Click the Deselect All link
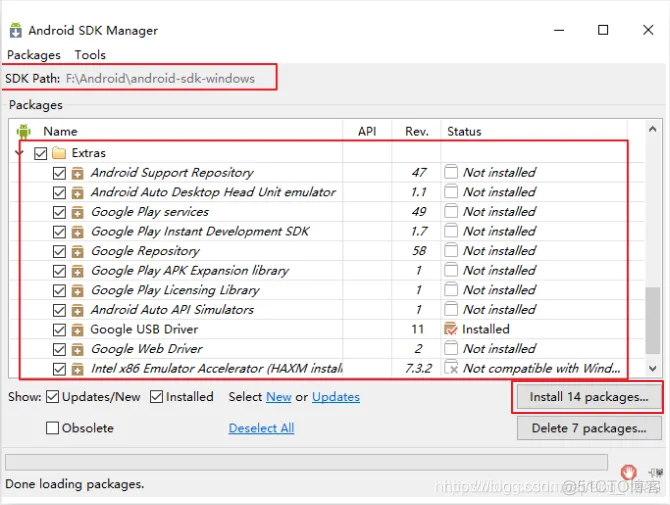Viewport: 670px width, 505px height. [x=261, y=428]
